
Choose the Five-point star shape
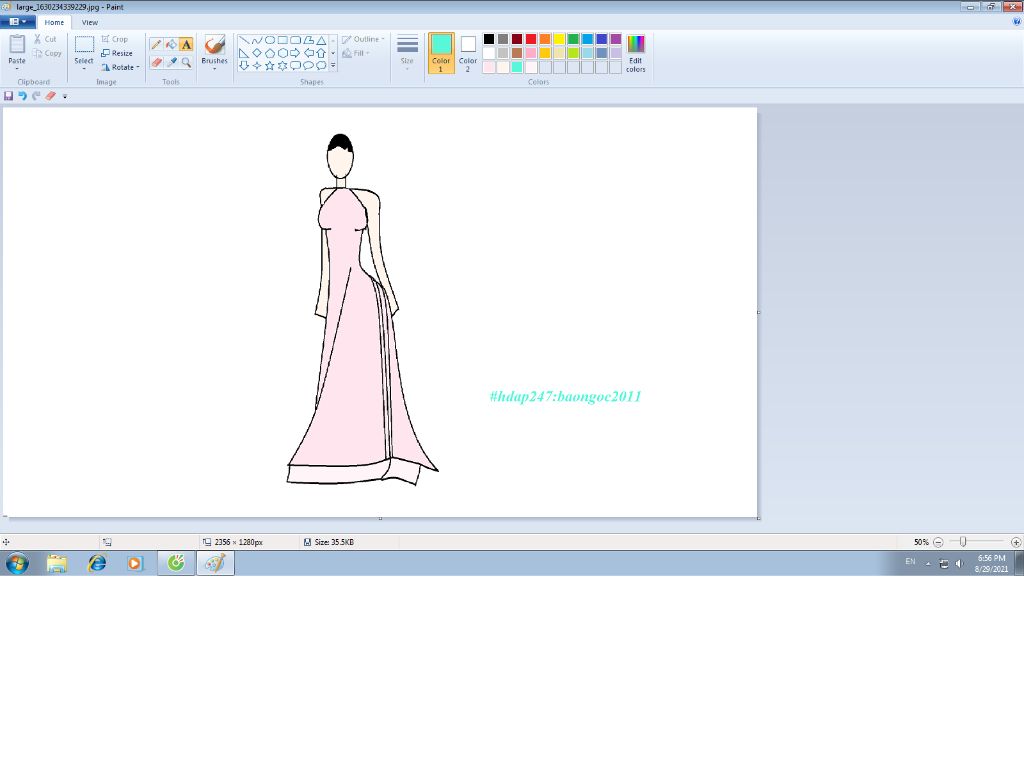pyautogui.click(x=269, y=65)
